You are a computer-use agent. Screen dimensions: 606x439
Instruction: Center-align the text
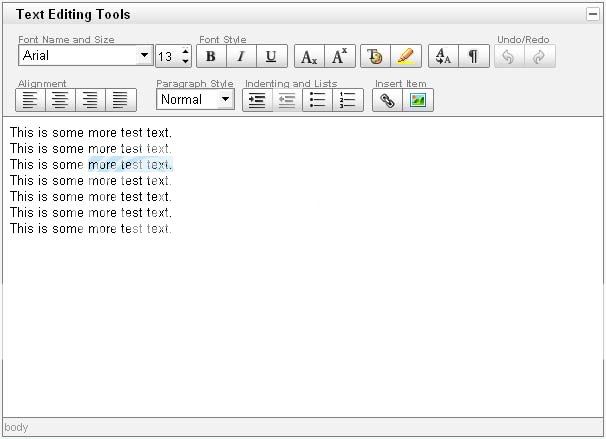point(60,100)
